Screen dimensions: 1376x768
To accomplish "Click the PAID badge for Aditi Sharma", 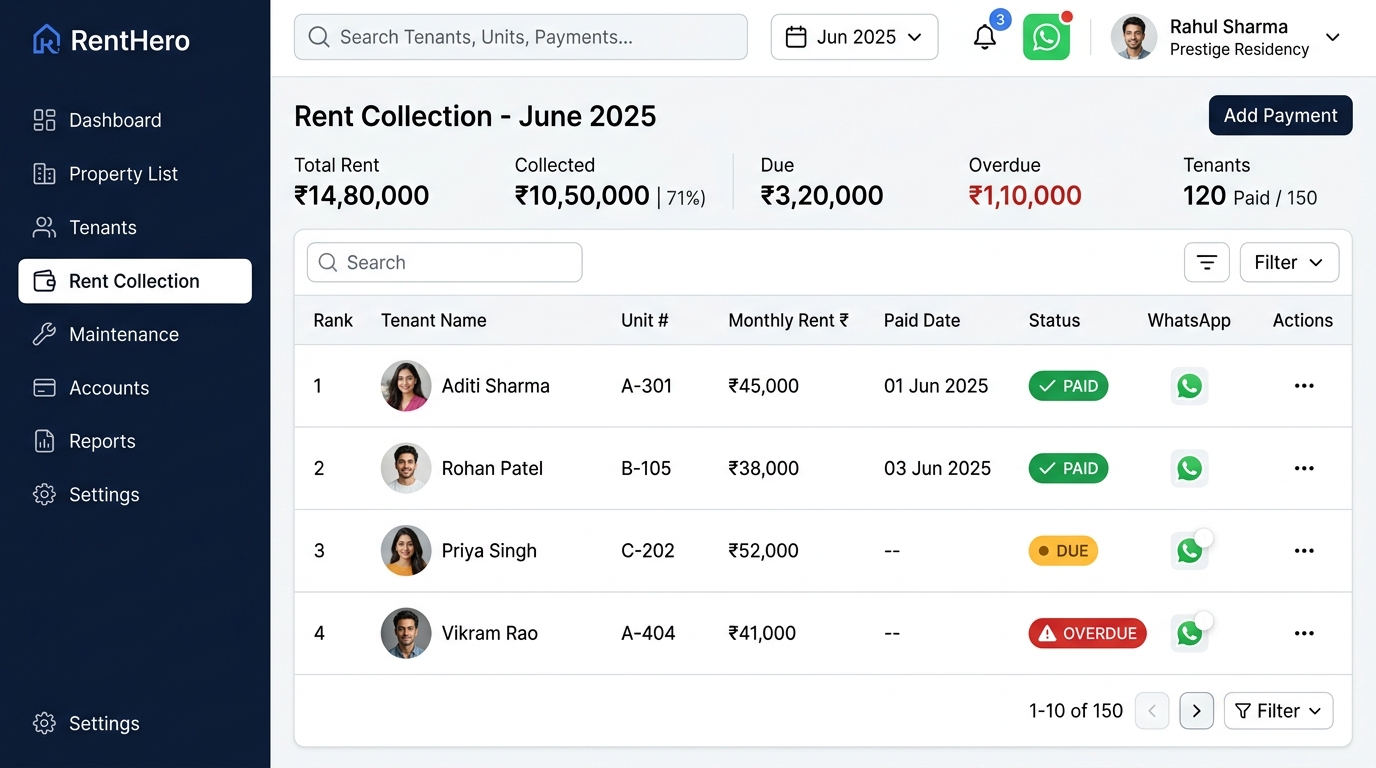I will [1068, 386].
